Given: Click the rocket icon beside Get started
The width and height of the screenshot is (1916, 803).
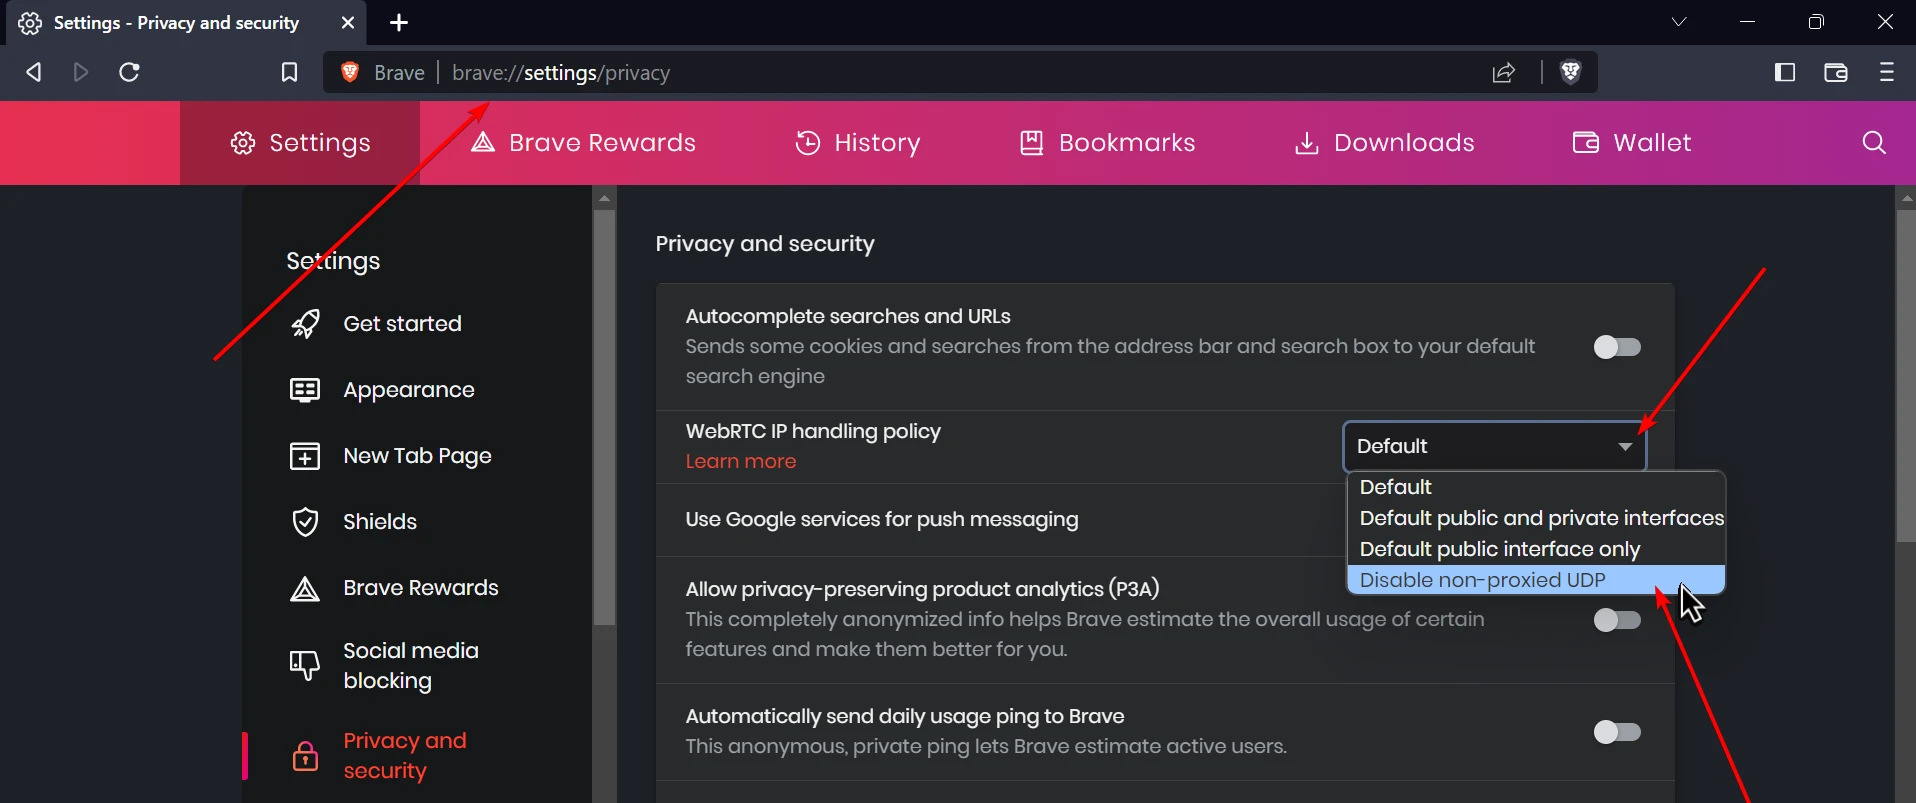Looking at the screenshot, I should coord(305,324).
